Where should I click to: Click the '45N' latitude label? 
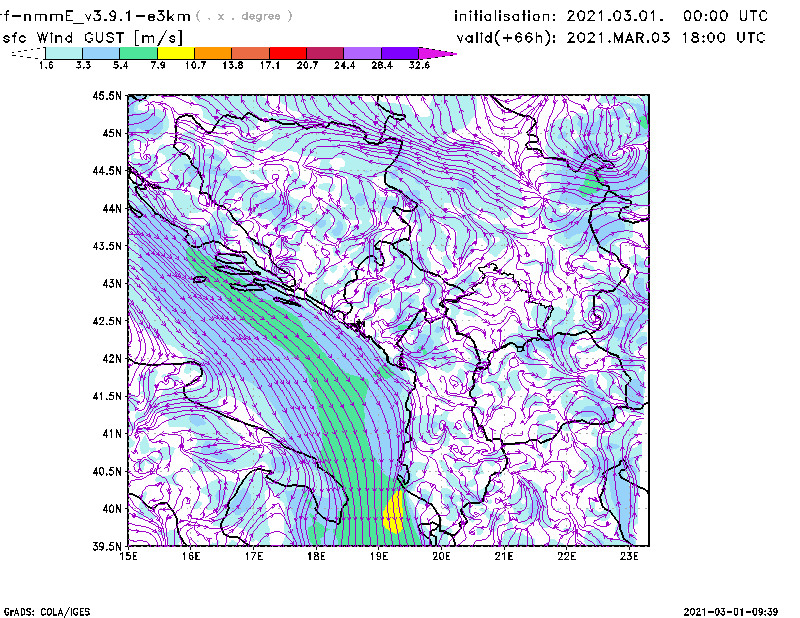click(112, 133)
